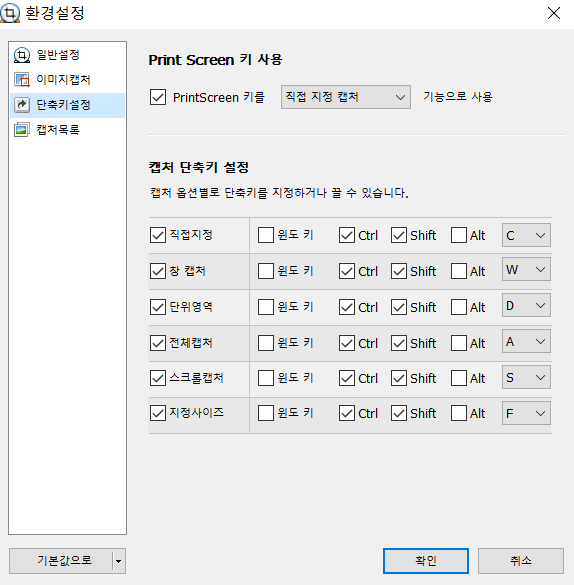574x585 pixels.
Task: Open the 직접 지정 캡처 dropdown
Action: coord(346,97)
